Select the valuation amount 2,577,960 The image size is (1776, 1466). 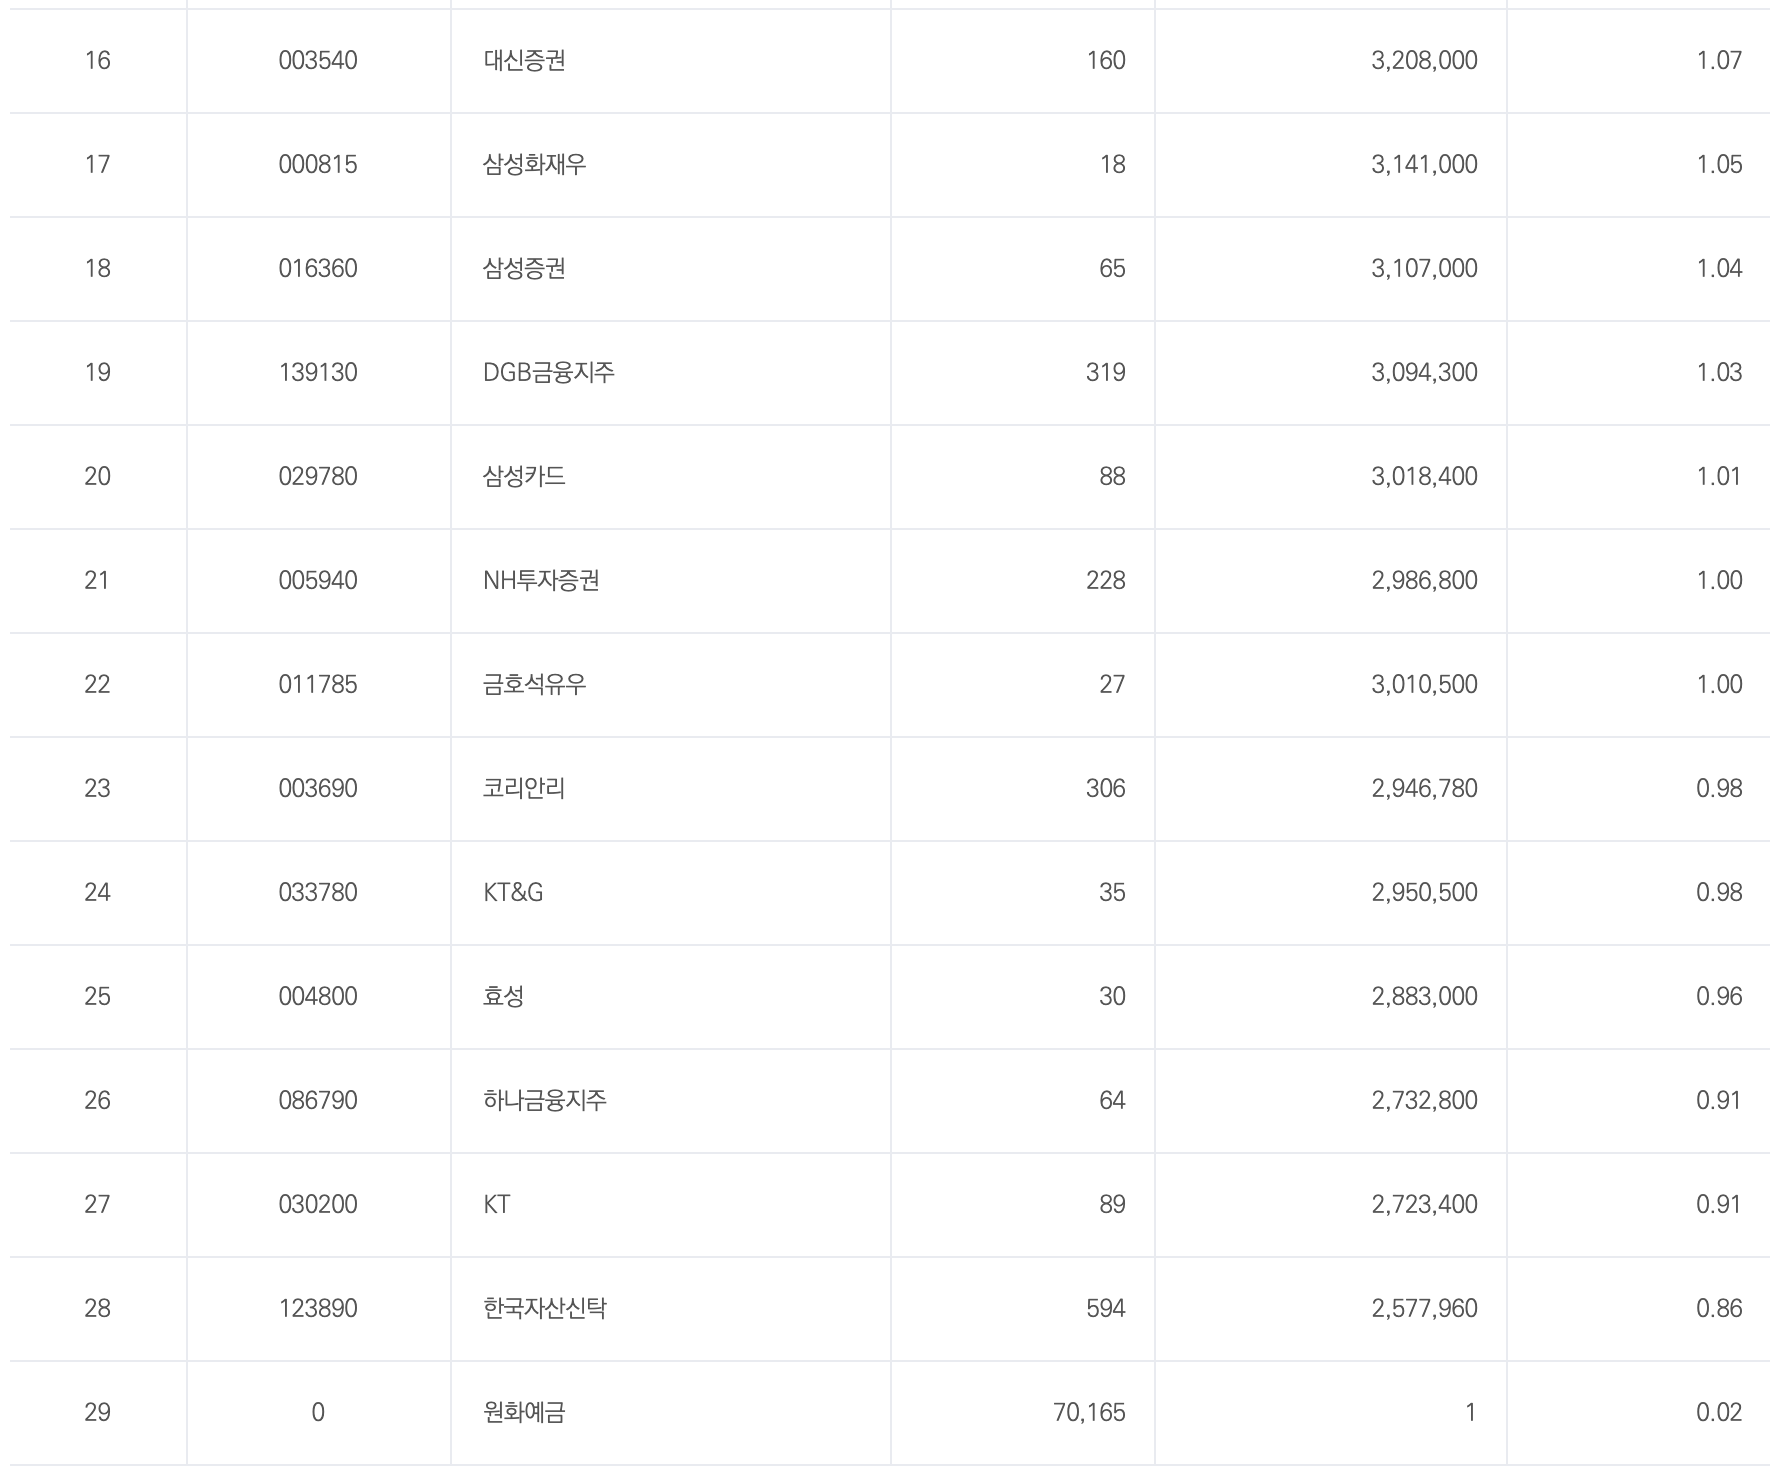click(1424, 1309)
